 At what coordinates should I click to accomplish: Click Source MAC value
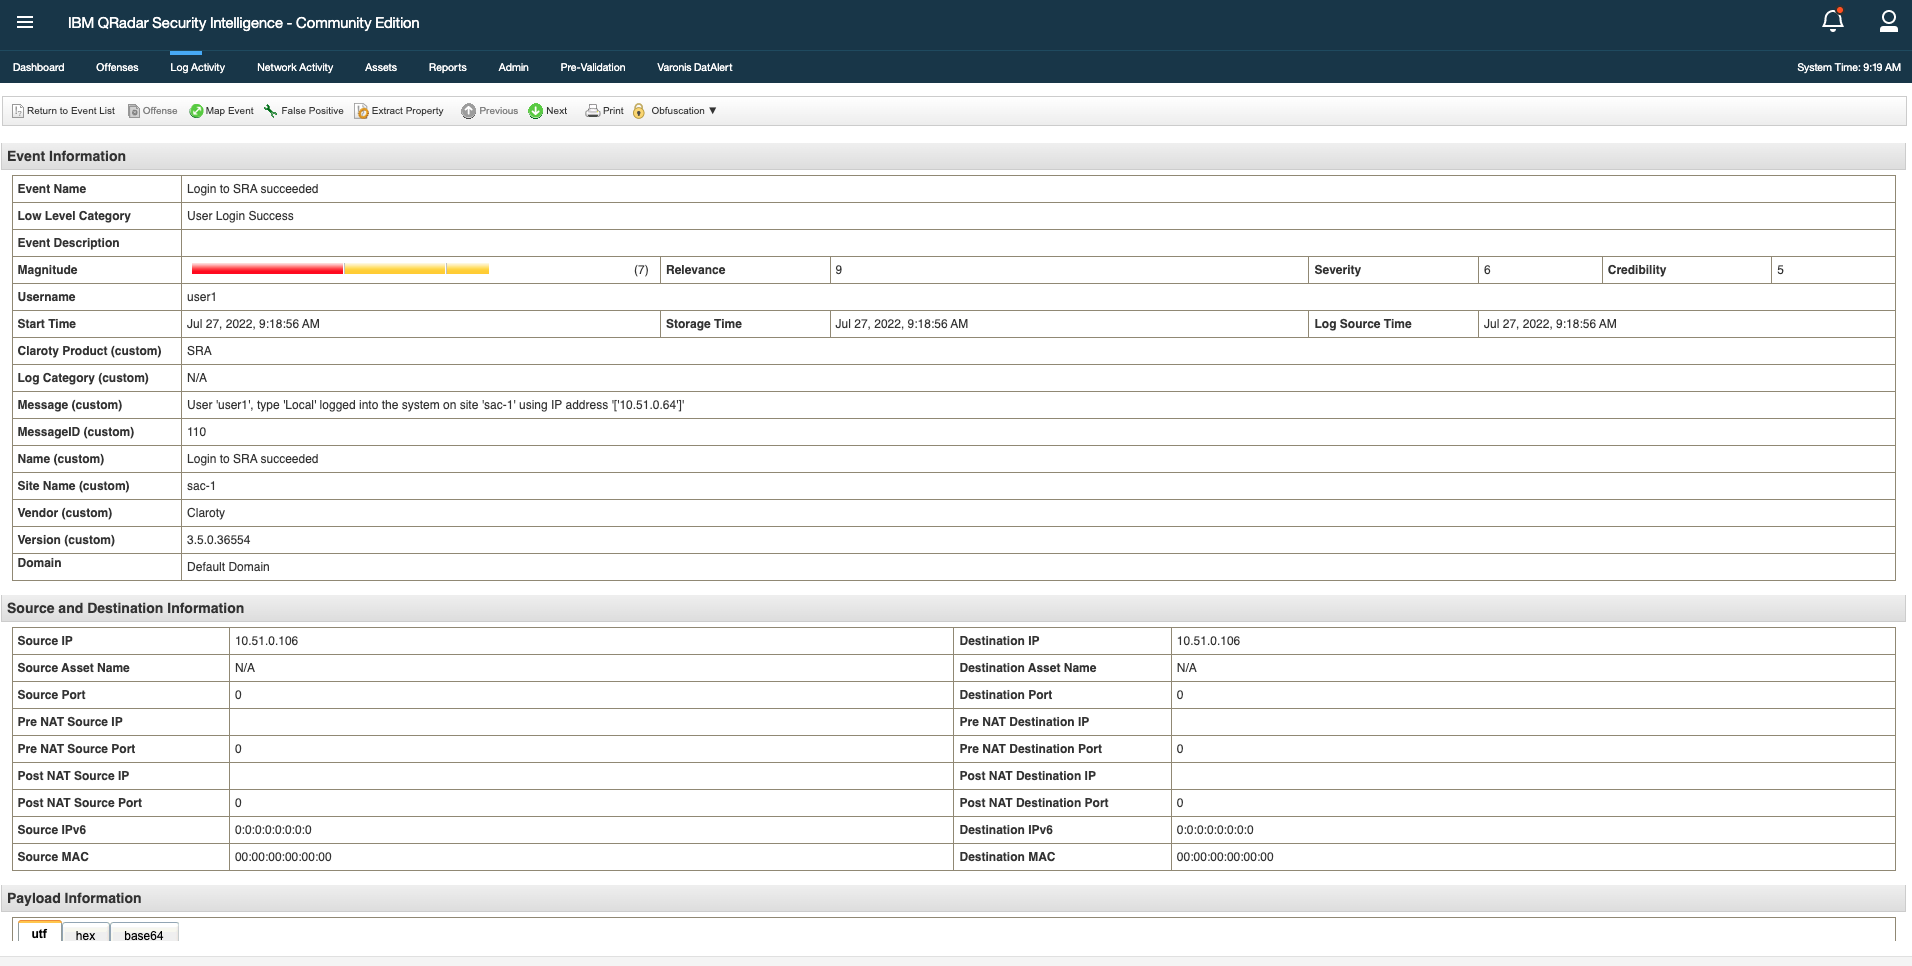click(283, 857)
